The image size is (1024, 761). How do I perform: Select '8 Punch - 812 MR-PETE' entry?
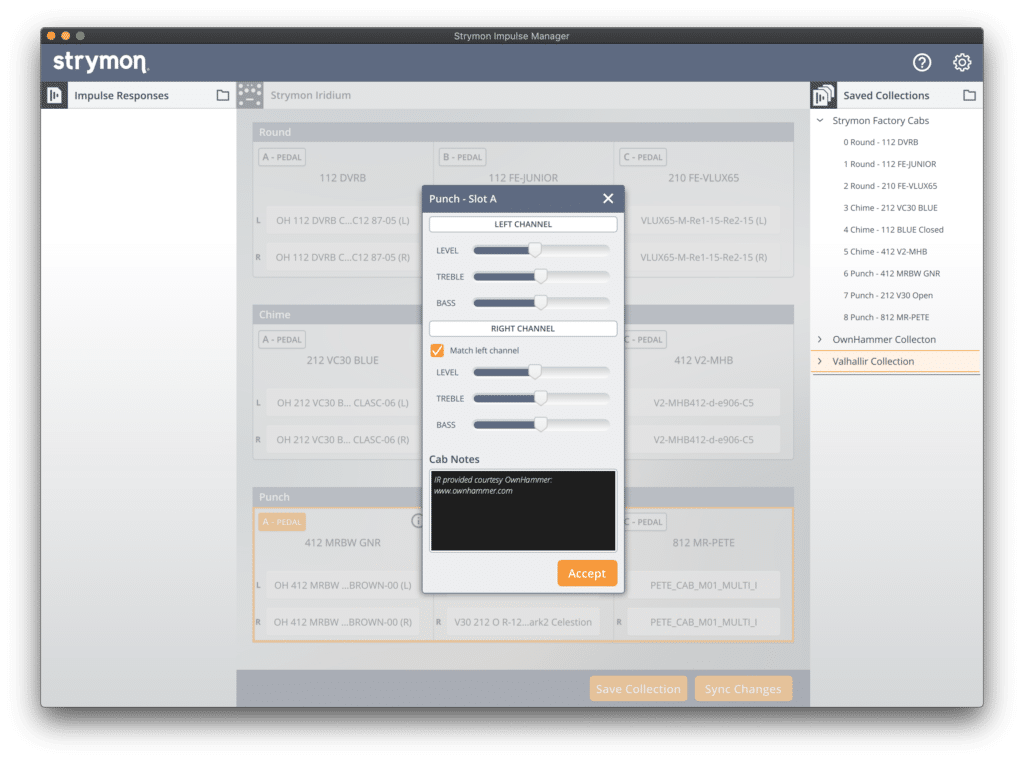[x=886, y=317]
